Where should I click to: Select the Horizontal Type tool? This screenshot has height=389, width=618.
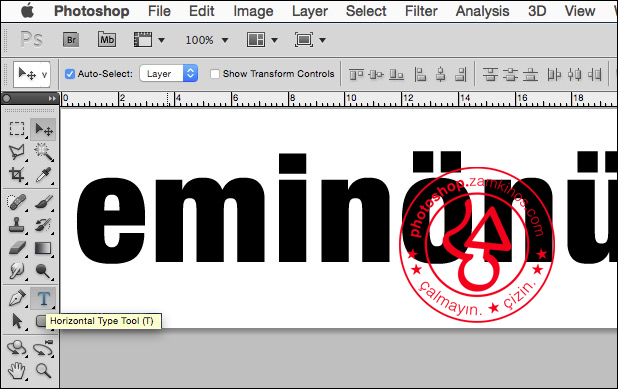tap(43, 298)
